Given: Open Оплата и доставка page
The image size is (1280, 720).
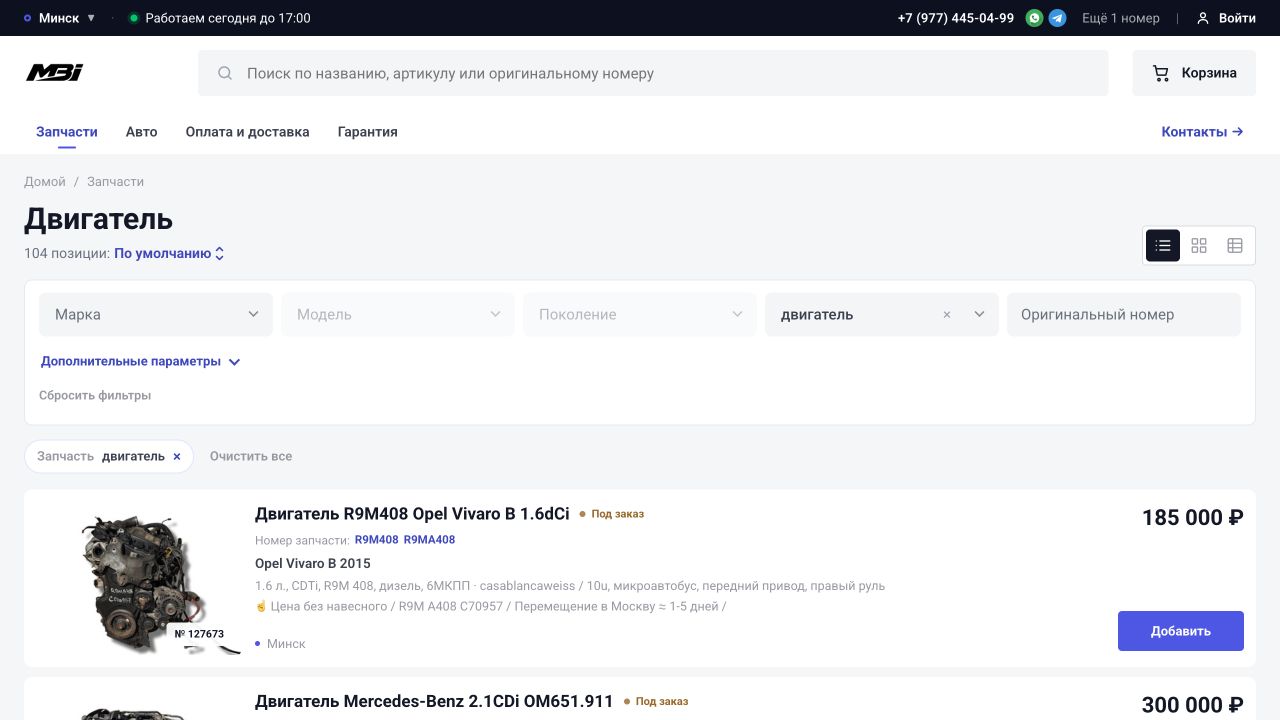Looking at the screenshot, I should (247, 132).
